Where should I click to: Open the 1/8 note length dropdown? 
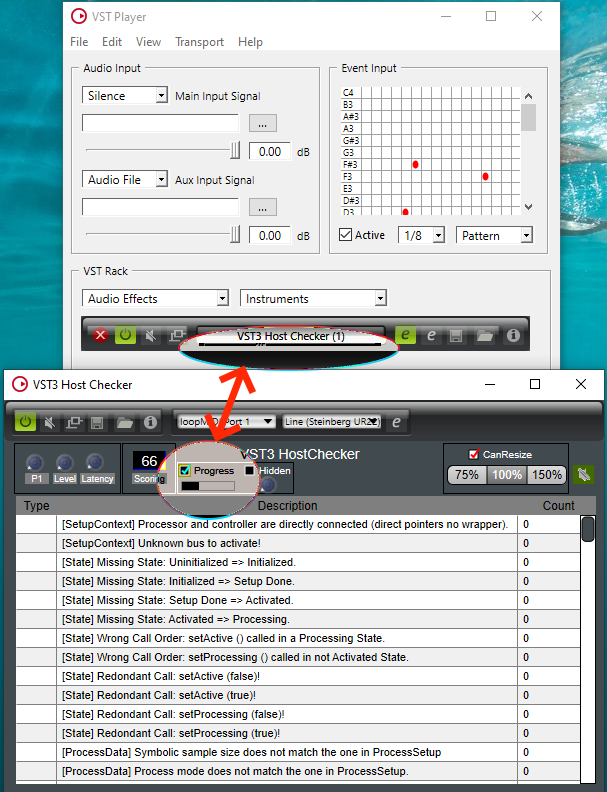(421, 235)
